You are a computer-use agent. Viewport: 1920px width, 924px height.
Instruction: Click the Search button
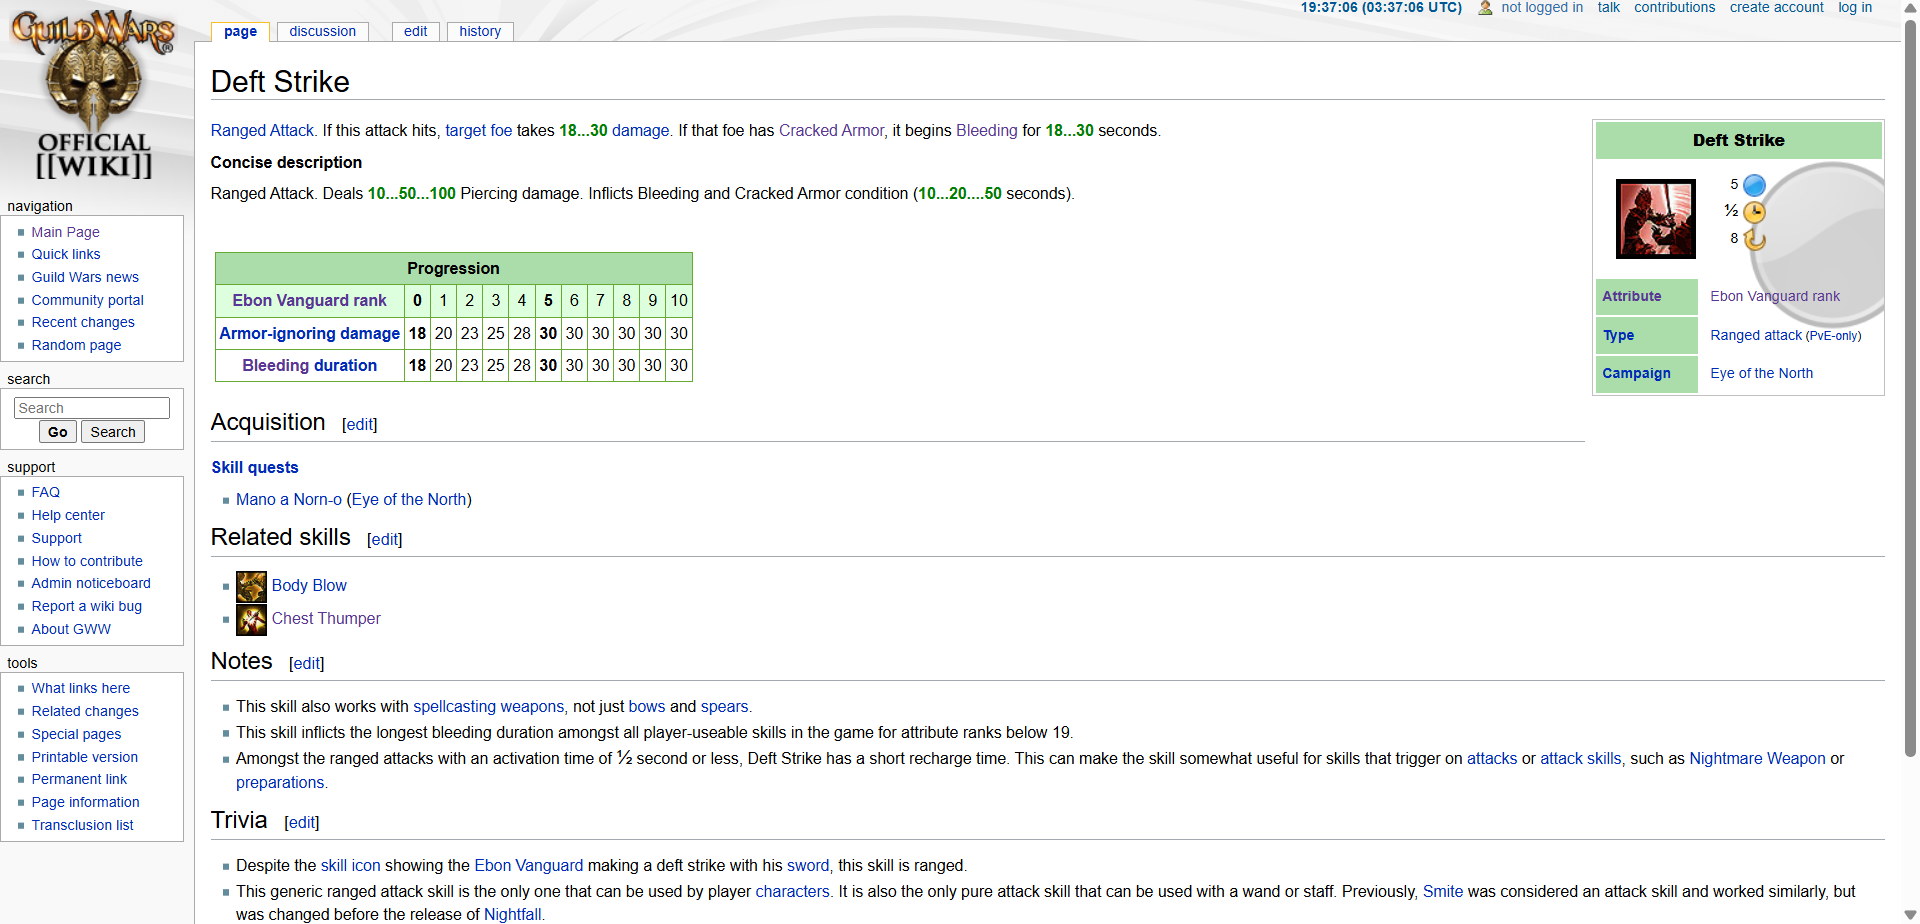[113, 432]
